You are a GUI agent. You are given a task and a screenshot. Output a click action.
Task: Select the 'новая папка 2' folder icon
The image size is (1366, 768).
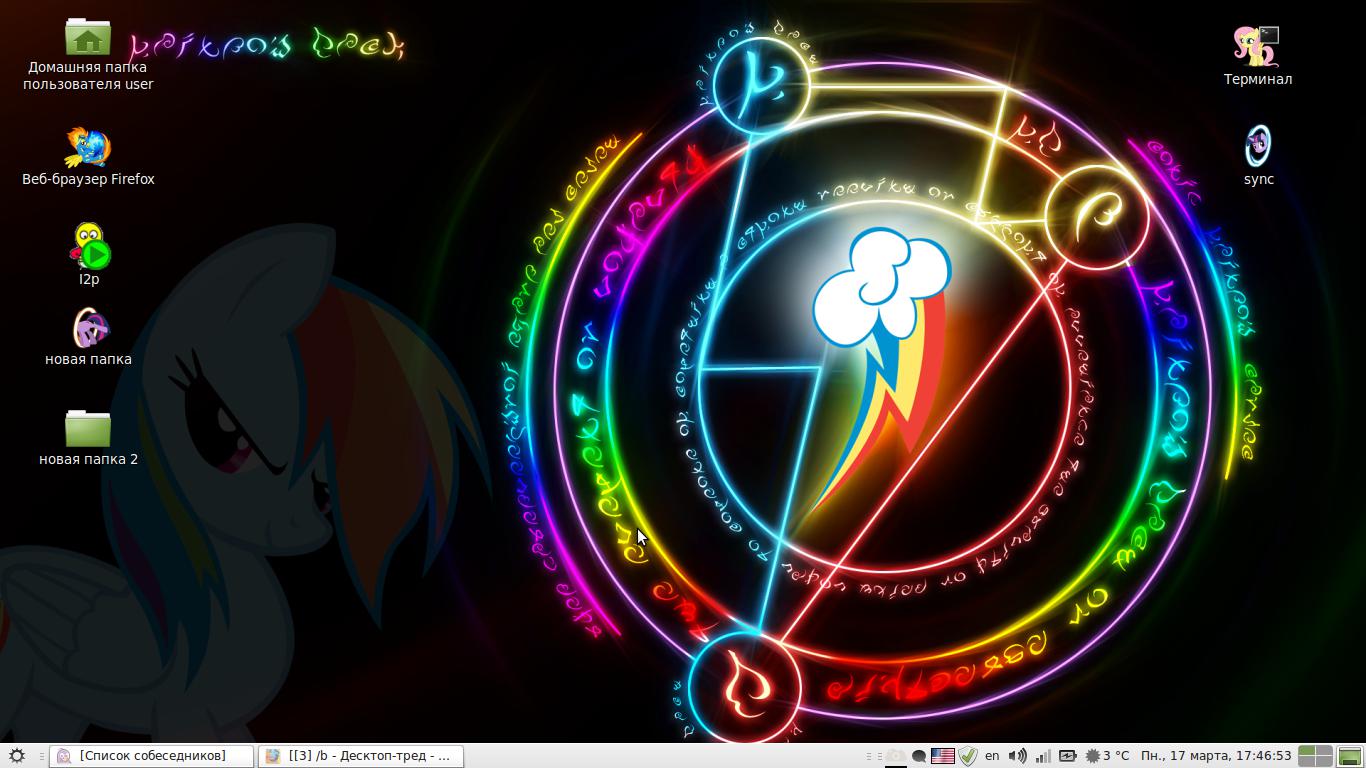[88, 428]
